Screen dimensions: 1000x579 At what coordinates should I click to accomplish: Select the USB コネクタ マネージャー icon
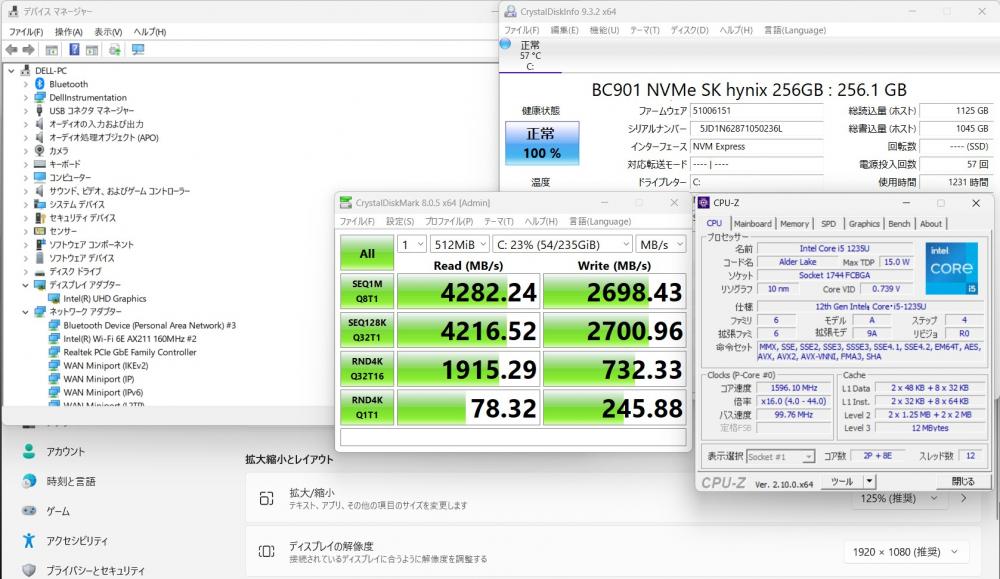point(40,111)
